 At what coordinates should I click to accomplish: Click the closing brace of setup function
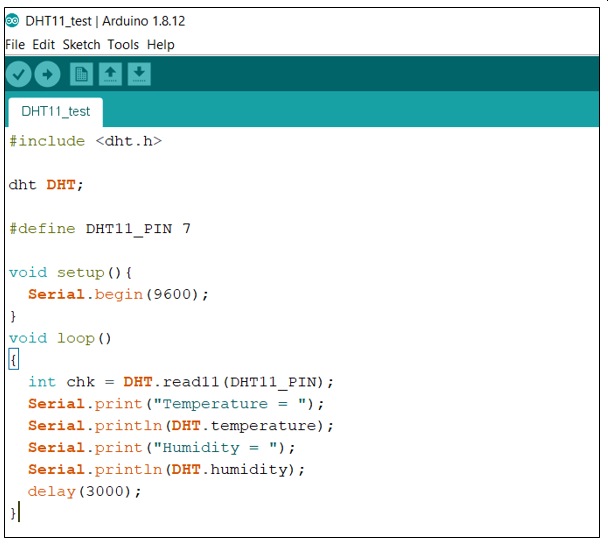tap(13, 316)
